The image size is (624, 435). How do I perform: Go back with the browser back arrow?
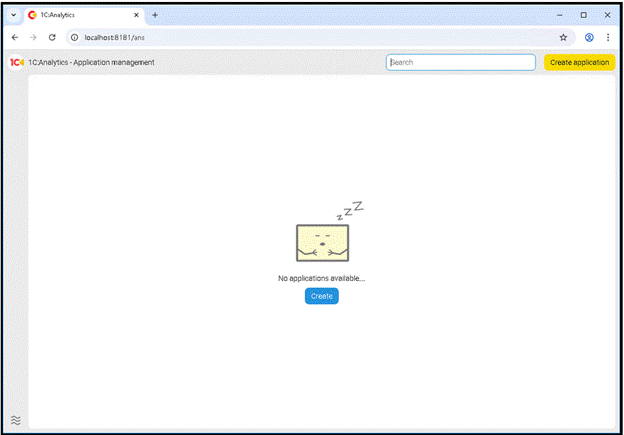pos(15,37)
